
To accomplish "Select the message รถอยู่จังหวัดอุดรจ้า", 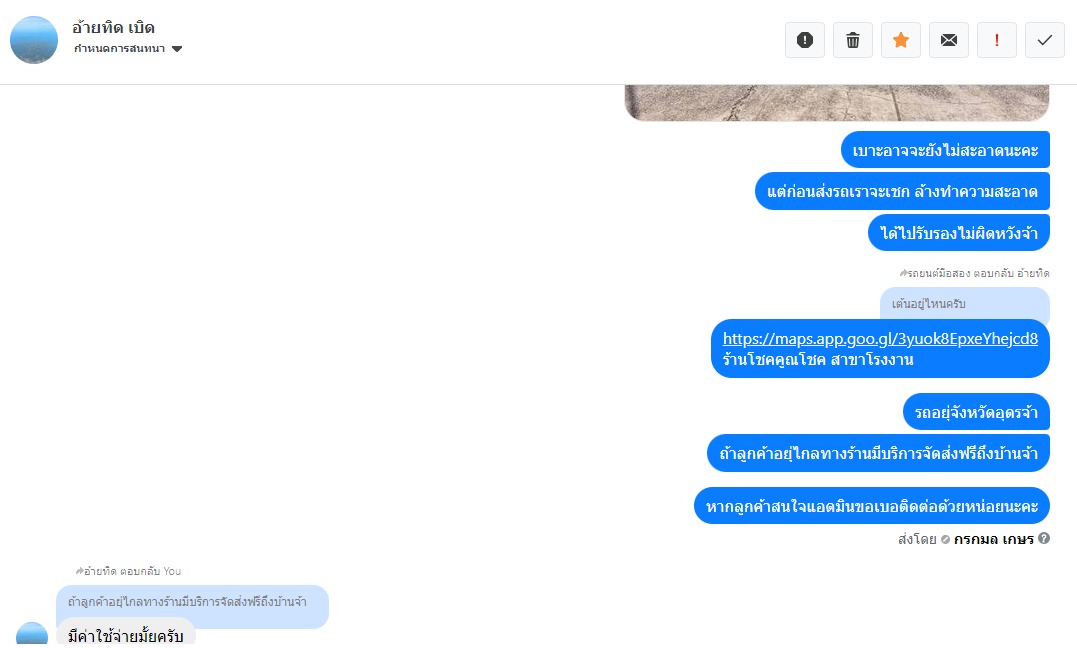I will point(976,412).
